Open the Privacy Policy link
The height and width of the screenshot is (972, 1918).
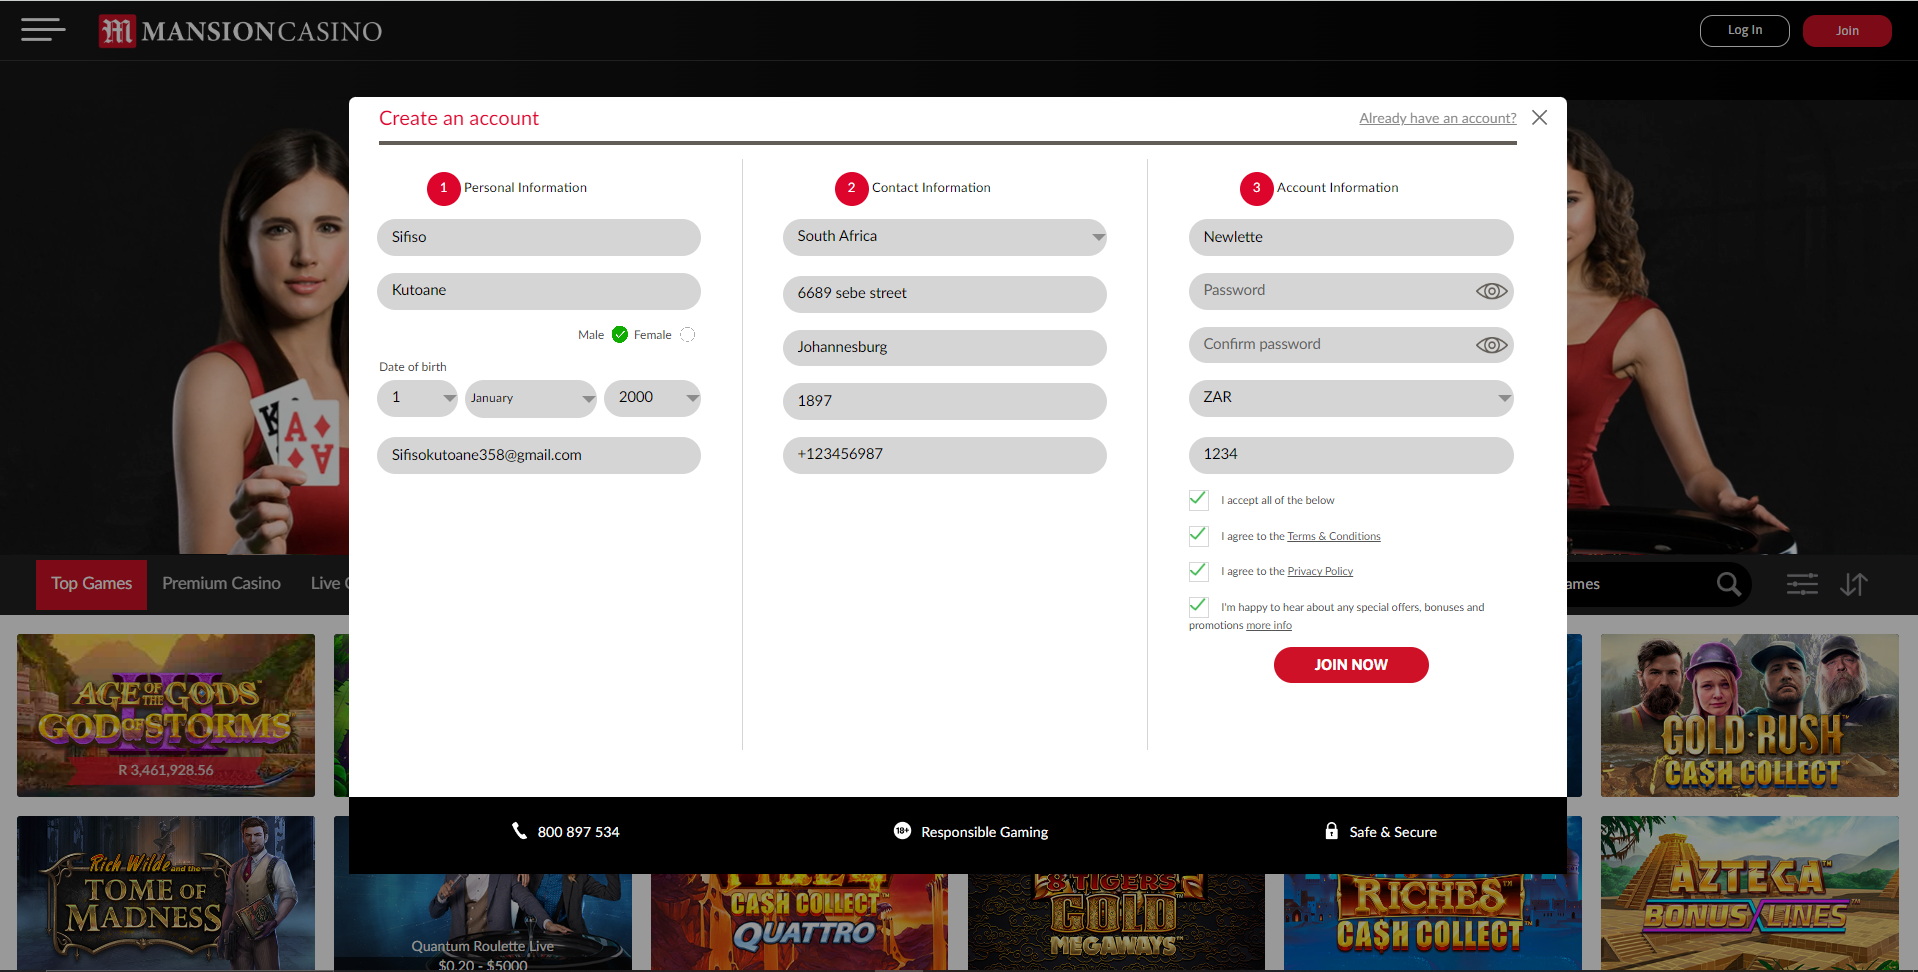pyautogui.click(x=1320, y=572)
